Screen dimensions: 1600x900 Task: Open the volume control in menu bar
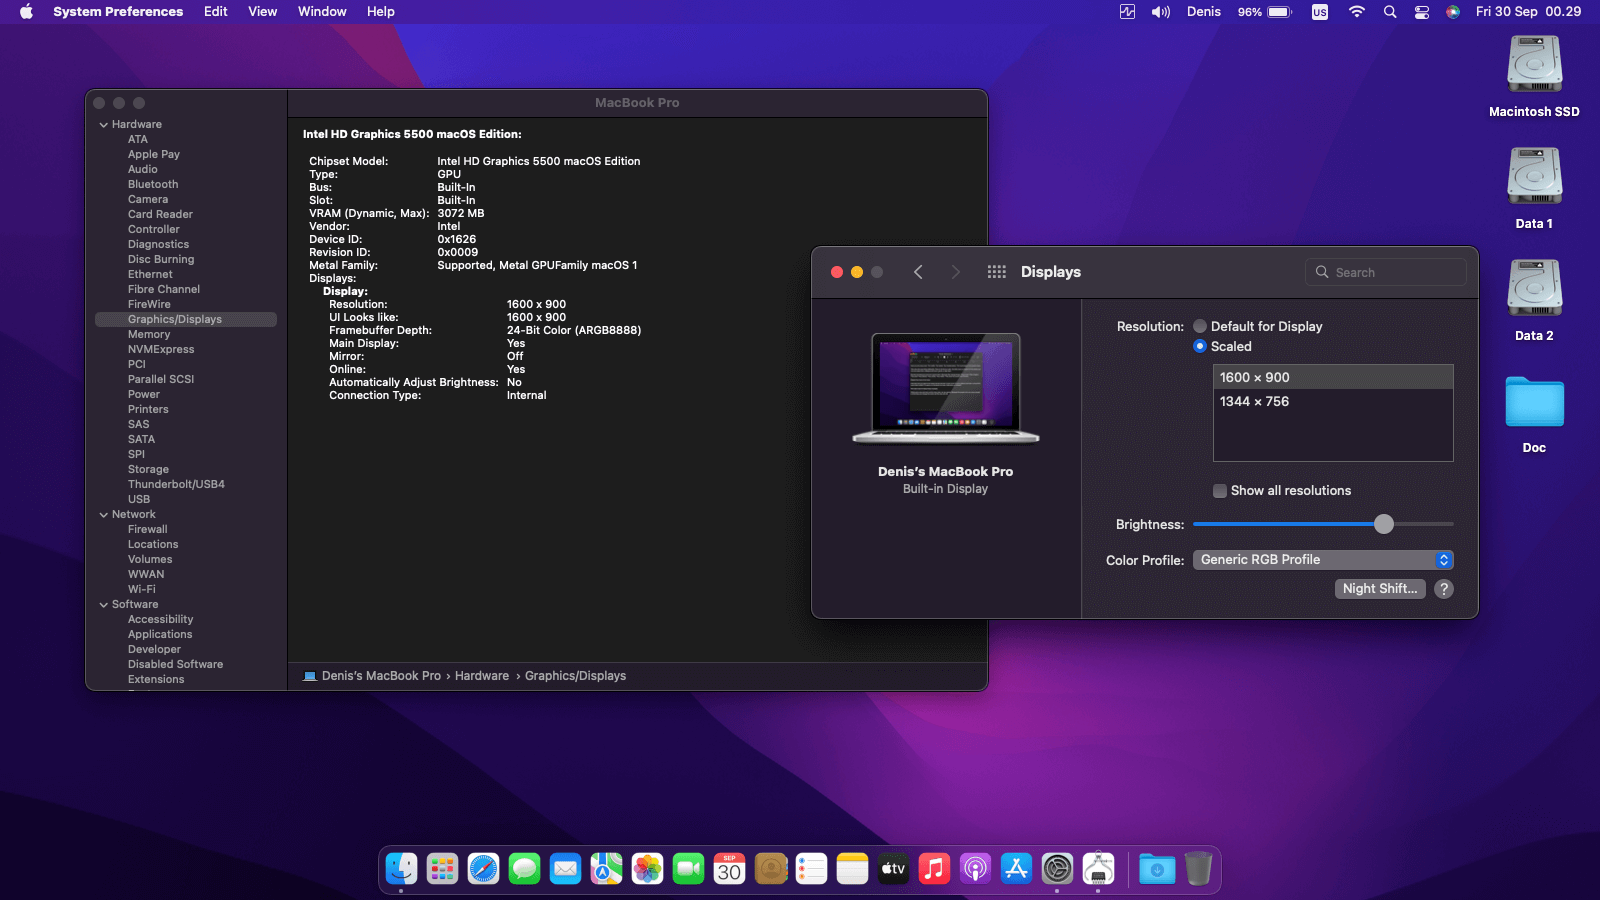(1161, 12)
